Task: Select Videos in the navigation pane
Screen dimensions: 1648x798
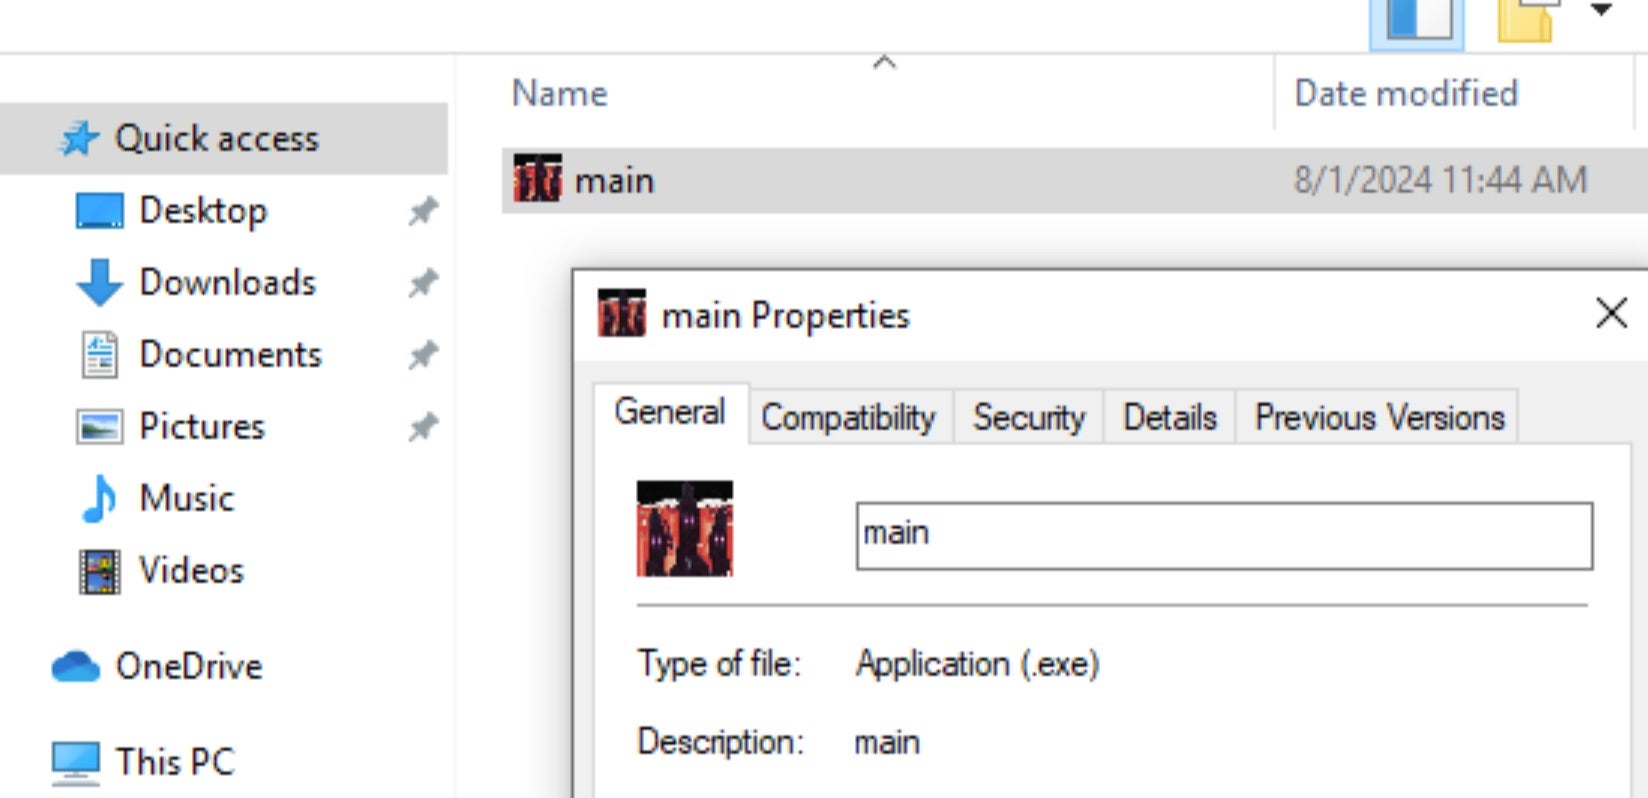Action: pyautogui.click(x=190, y=571)
